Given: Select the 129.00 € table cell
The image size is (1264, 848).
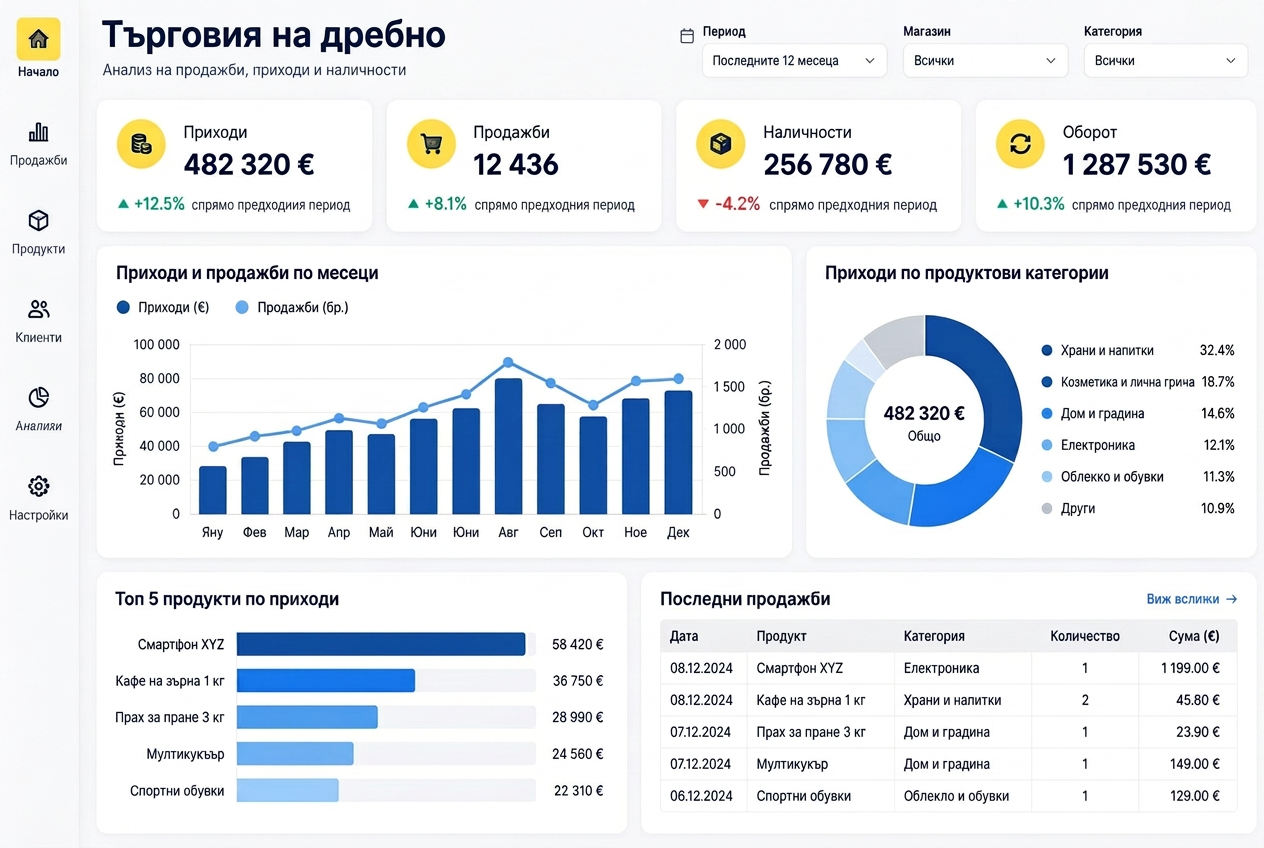Looking at the screenshot, I should 1194,796.
